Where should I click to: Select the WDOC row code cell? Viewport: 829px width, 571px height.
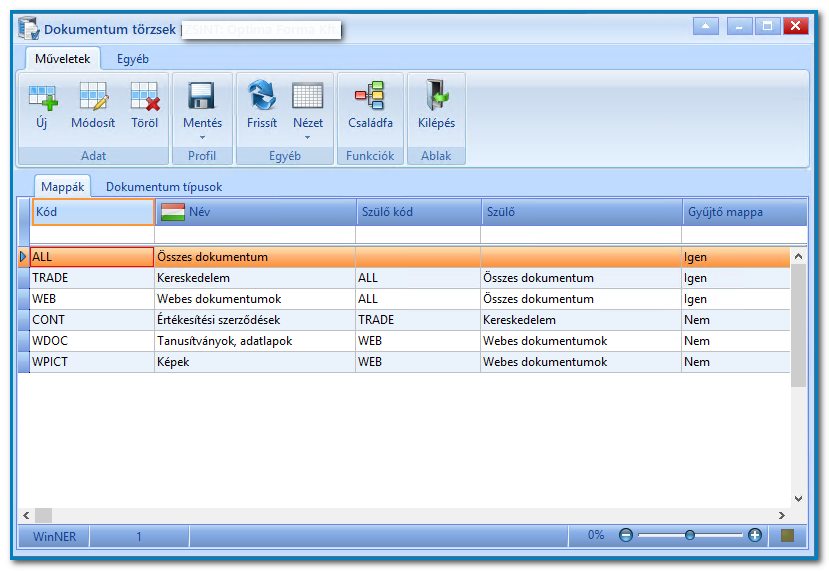tap(92, 341)
